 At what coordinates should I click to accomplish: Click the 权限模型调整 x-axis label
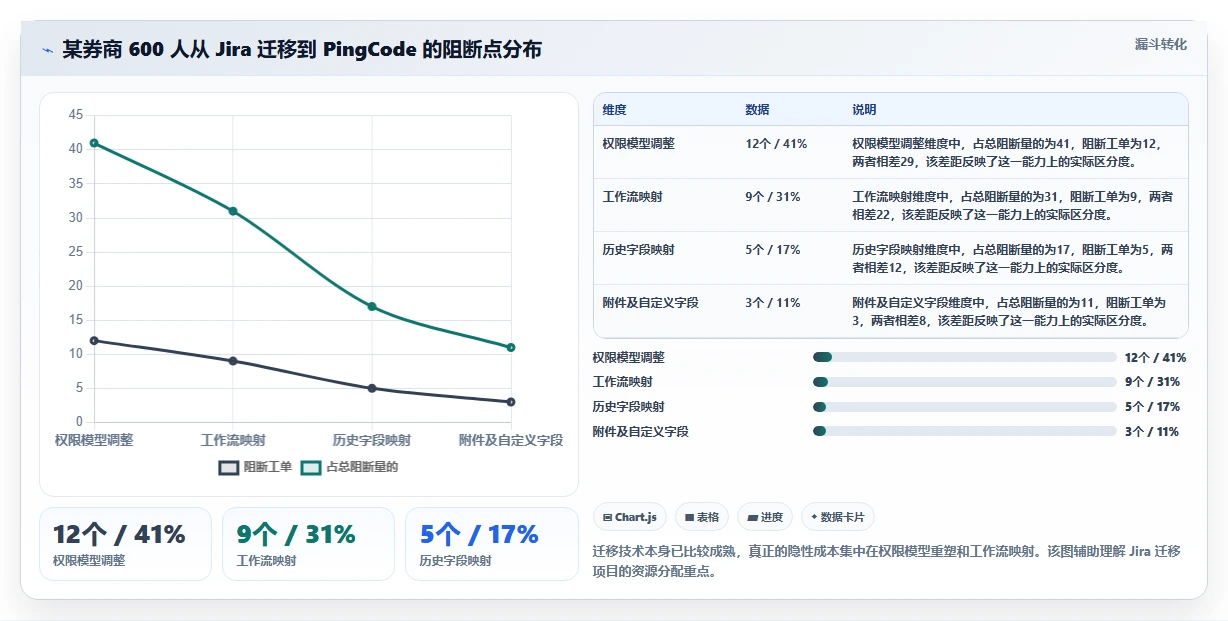point(94,440)
